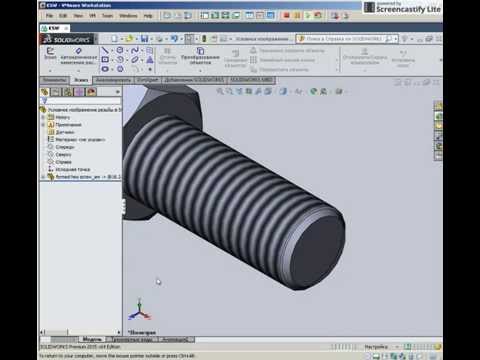
Task: Open the VM menu
Action: 92,16
